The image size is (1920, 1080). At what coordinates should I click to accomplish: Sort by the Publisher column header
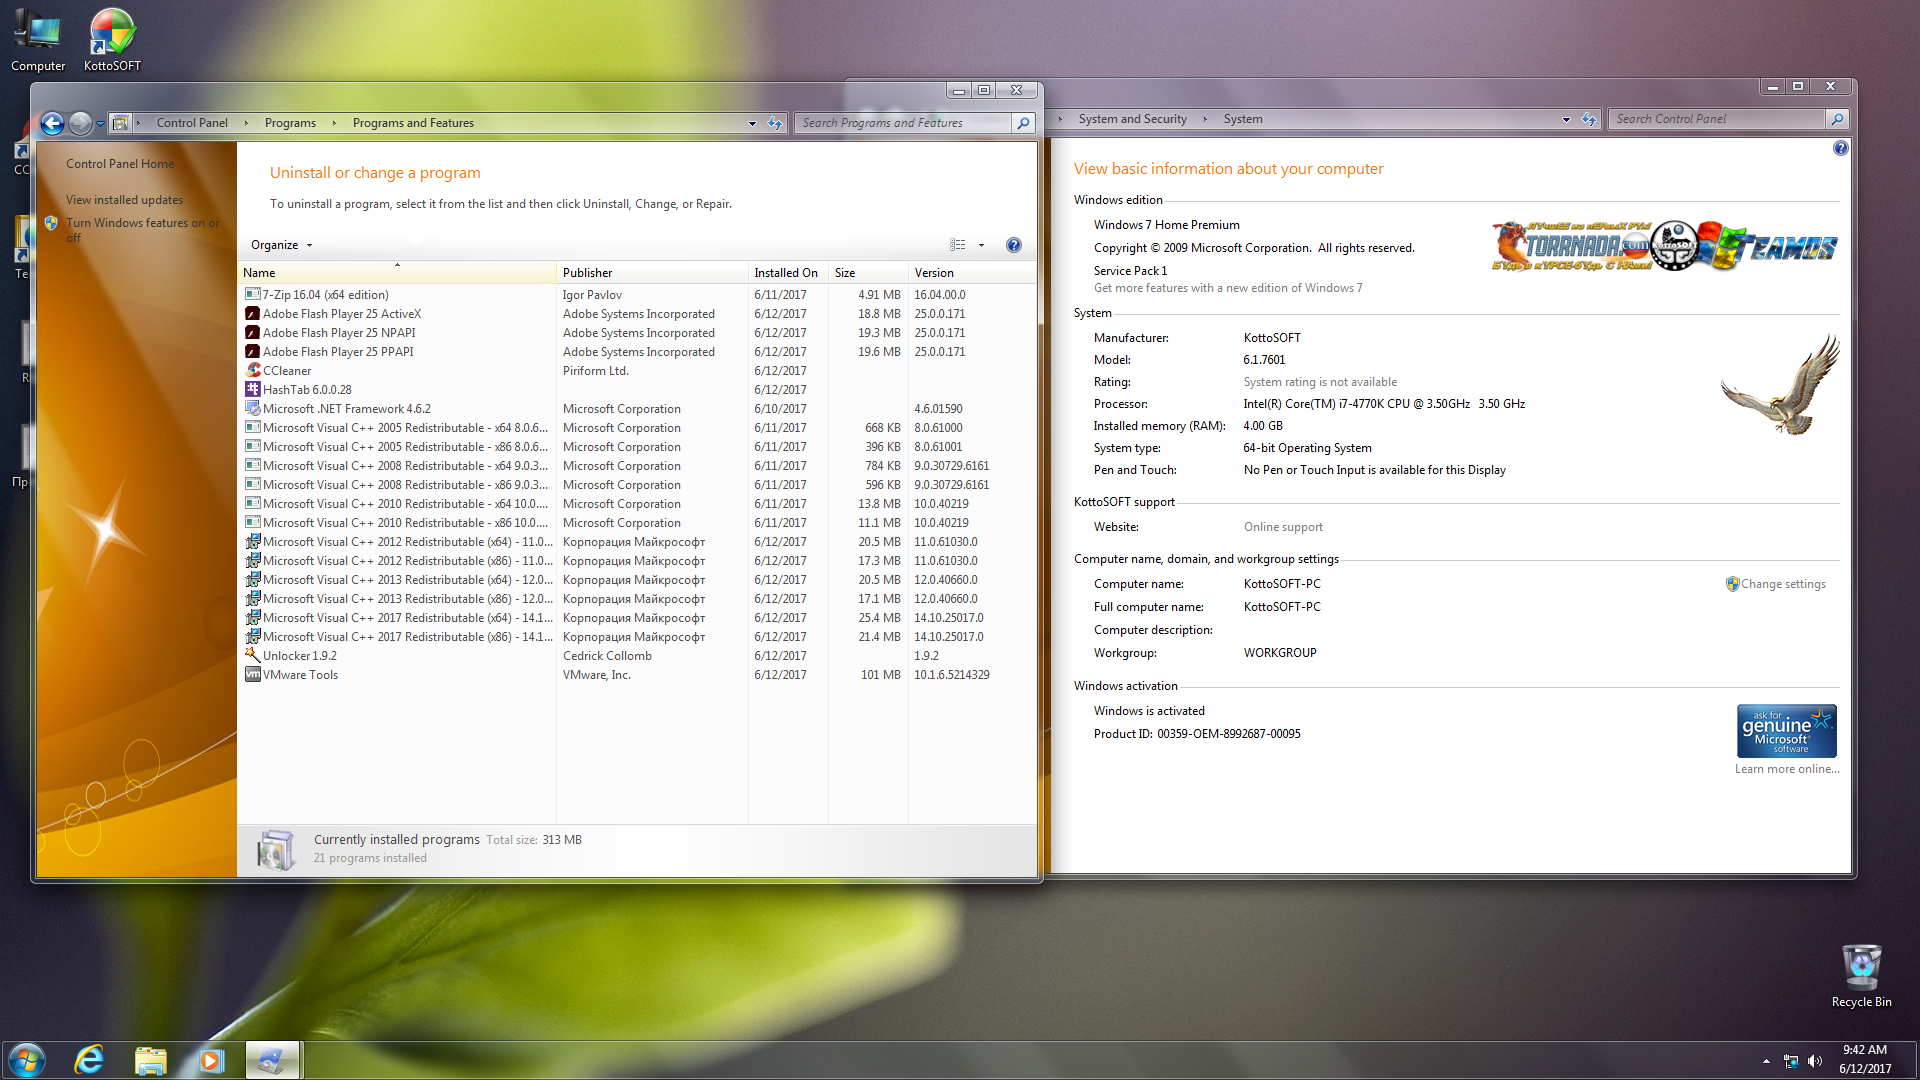click(x=652, y=273)
